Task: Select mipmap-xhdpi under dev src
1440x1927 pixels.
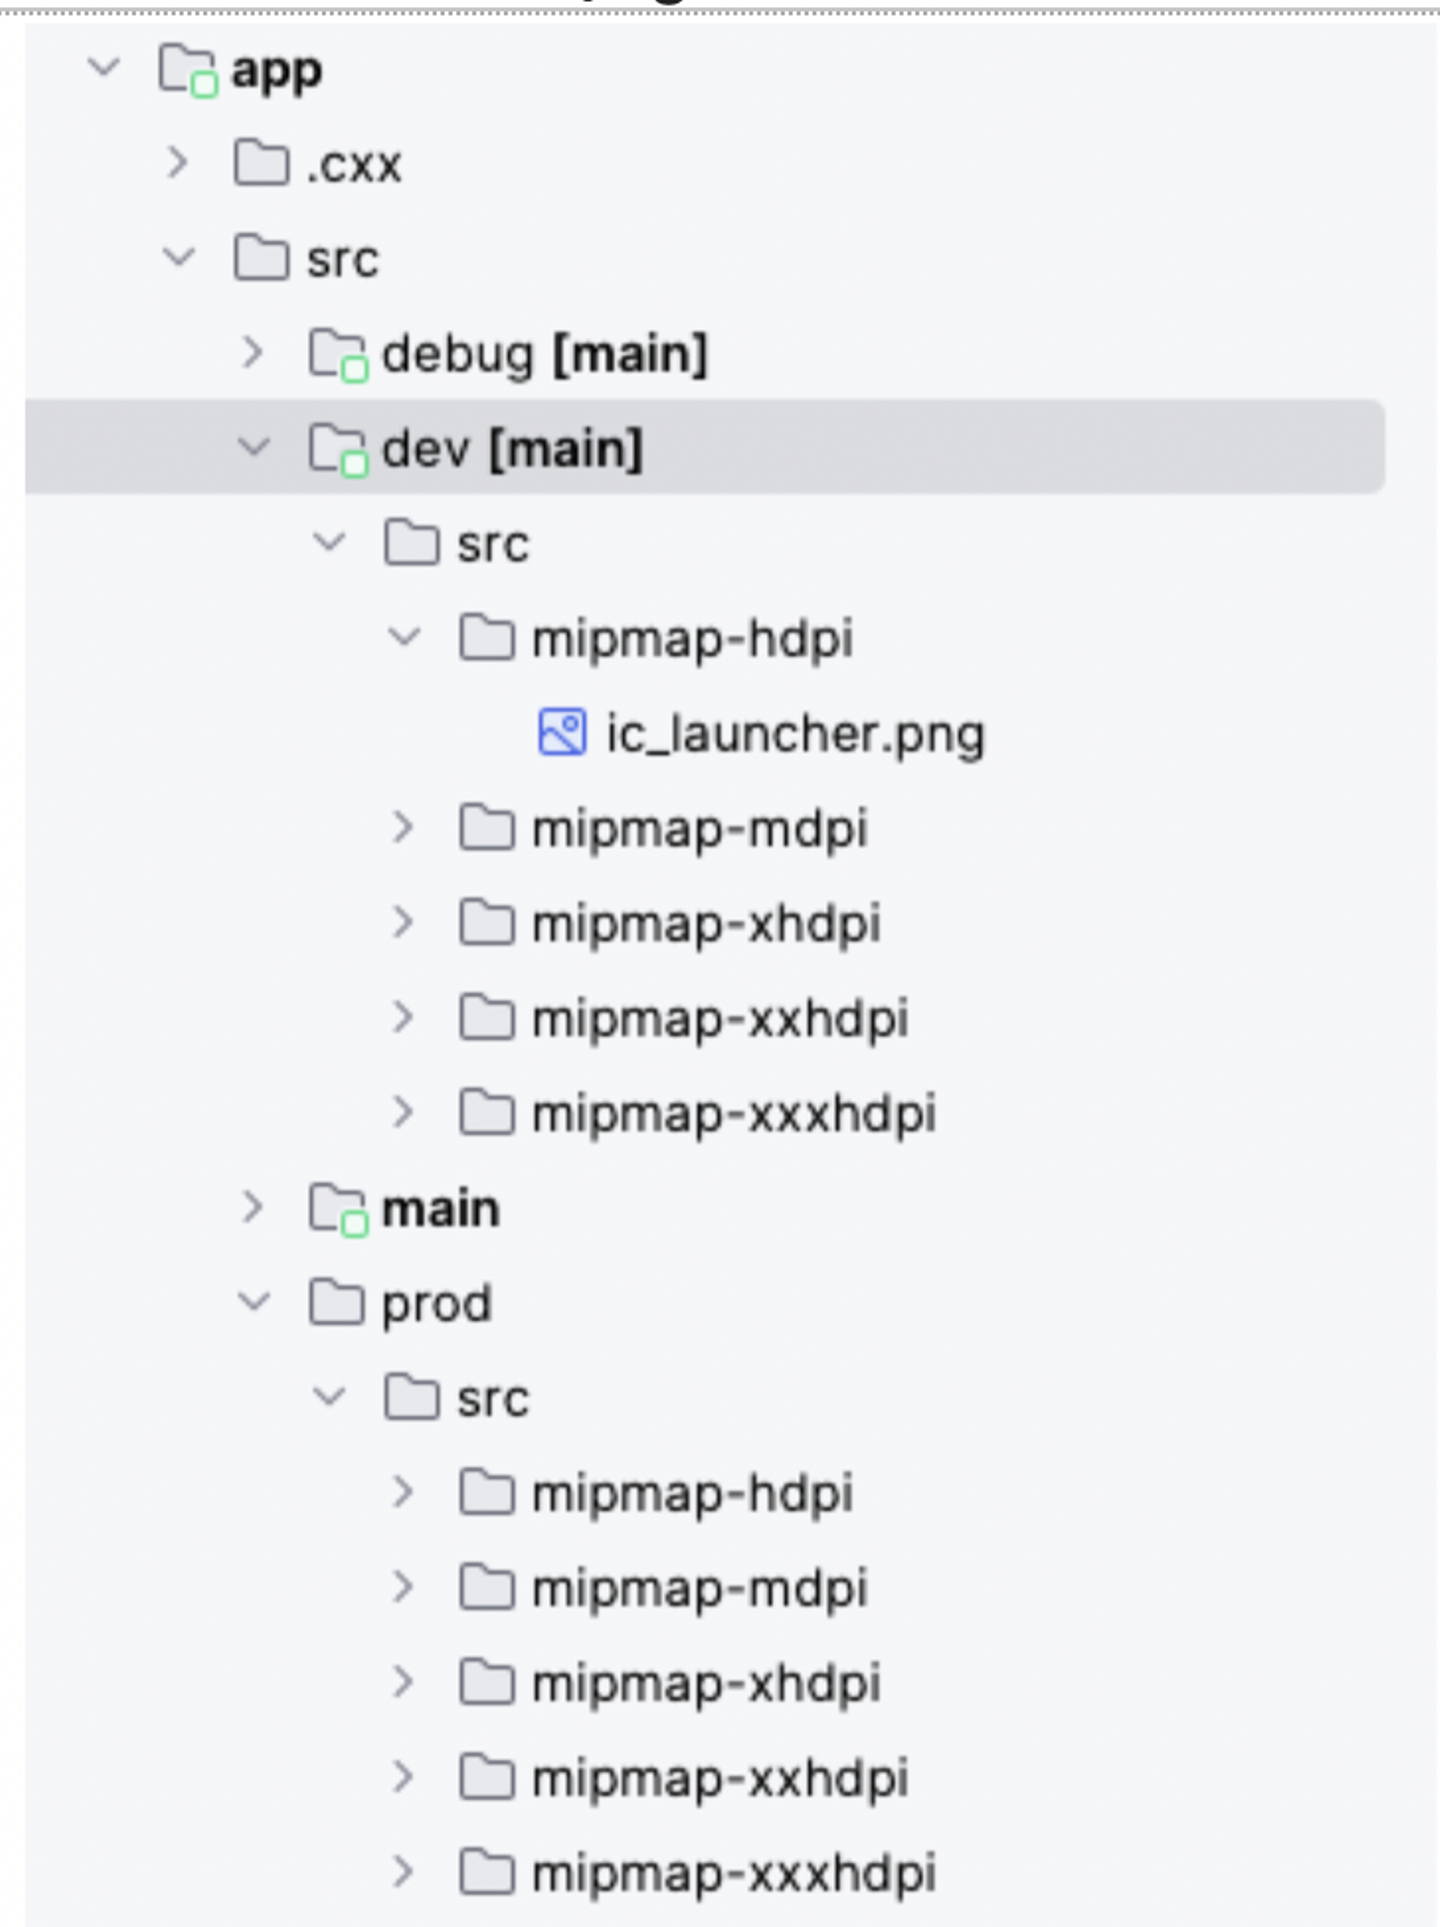Action: tap(705, 924)
